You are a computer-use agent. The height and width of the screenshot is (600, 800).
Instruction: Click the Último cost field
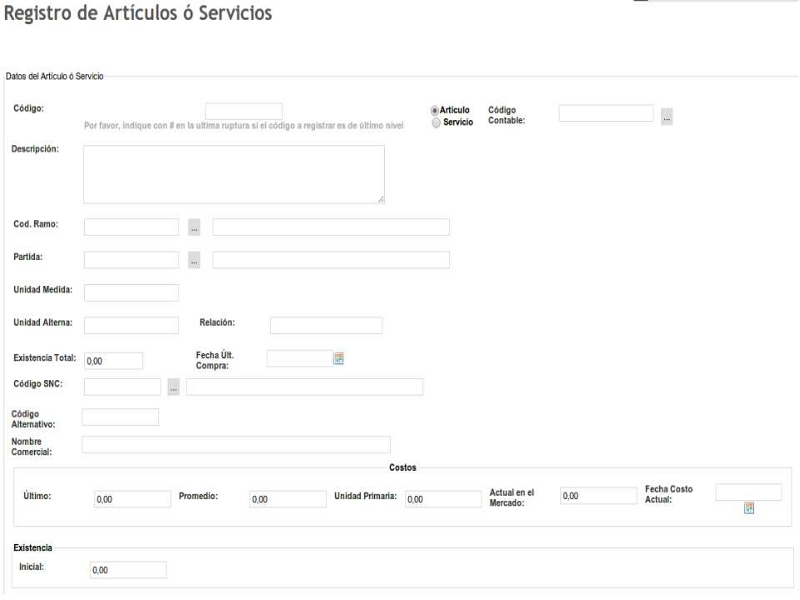pyautogui.click(x=132, y=499)
